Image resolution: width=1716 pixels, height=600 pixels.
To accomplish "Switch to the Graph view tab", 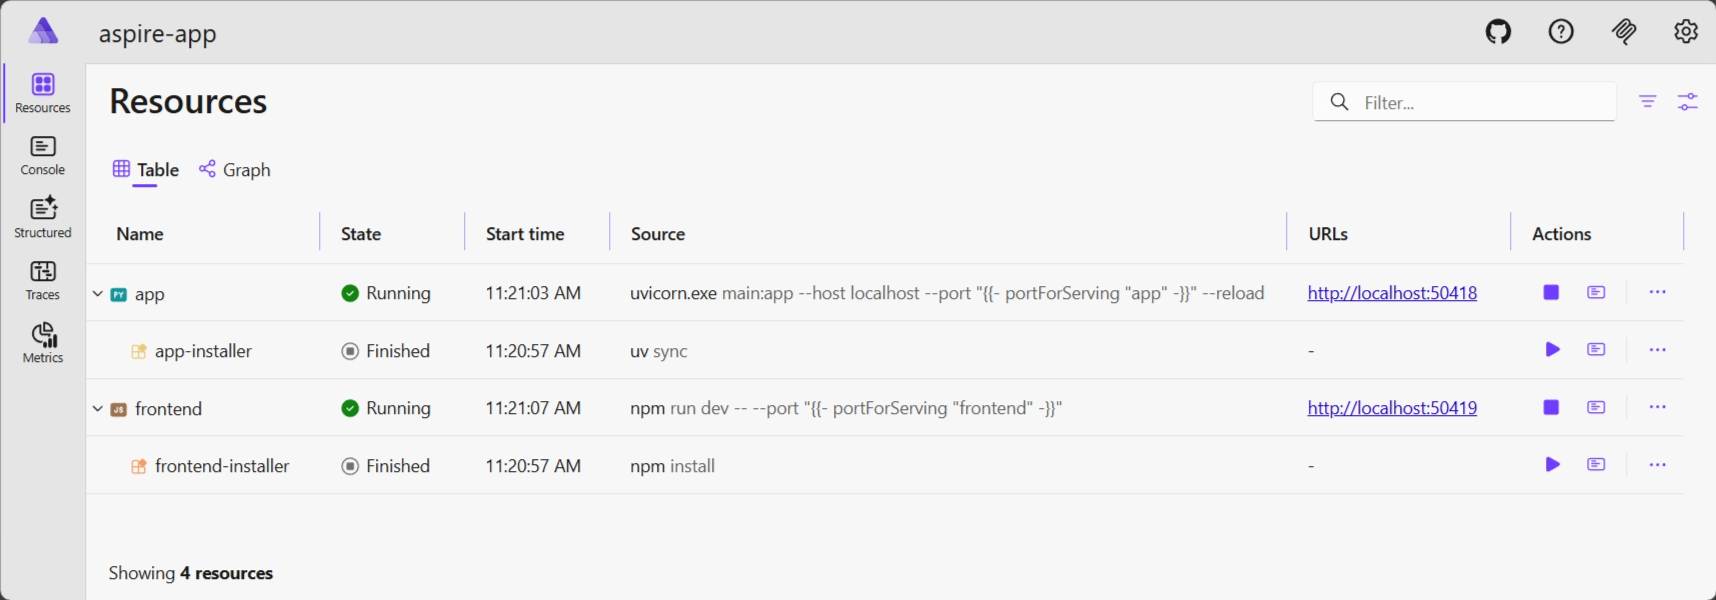I will pyautogui.click(x=235, y=170).
